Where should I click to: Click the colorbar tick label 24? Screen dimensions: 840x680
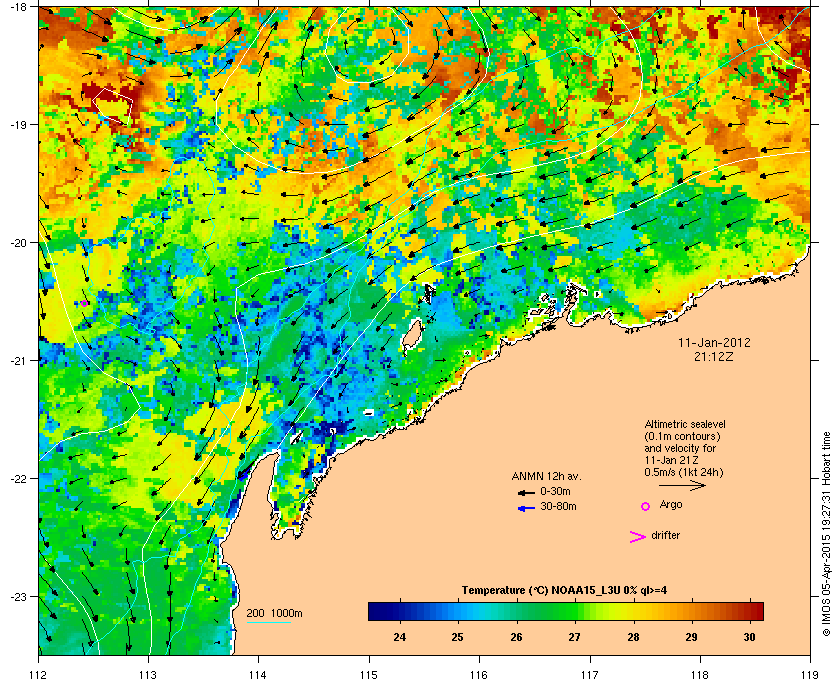point(399,637)
